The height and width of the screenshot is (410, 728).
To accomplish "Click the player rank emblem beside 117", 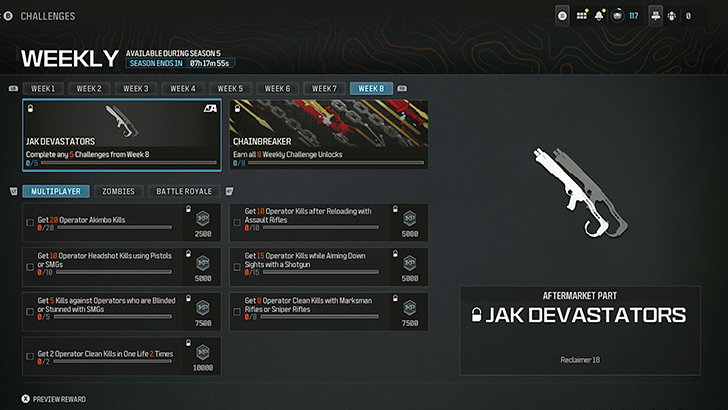I will coord(617,16).
